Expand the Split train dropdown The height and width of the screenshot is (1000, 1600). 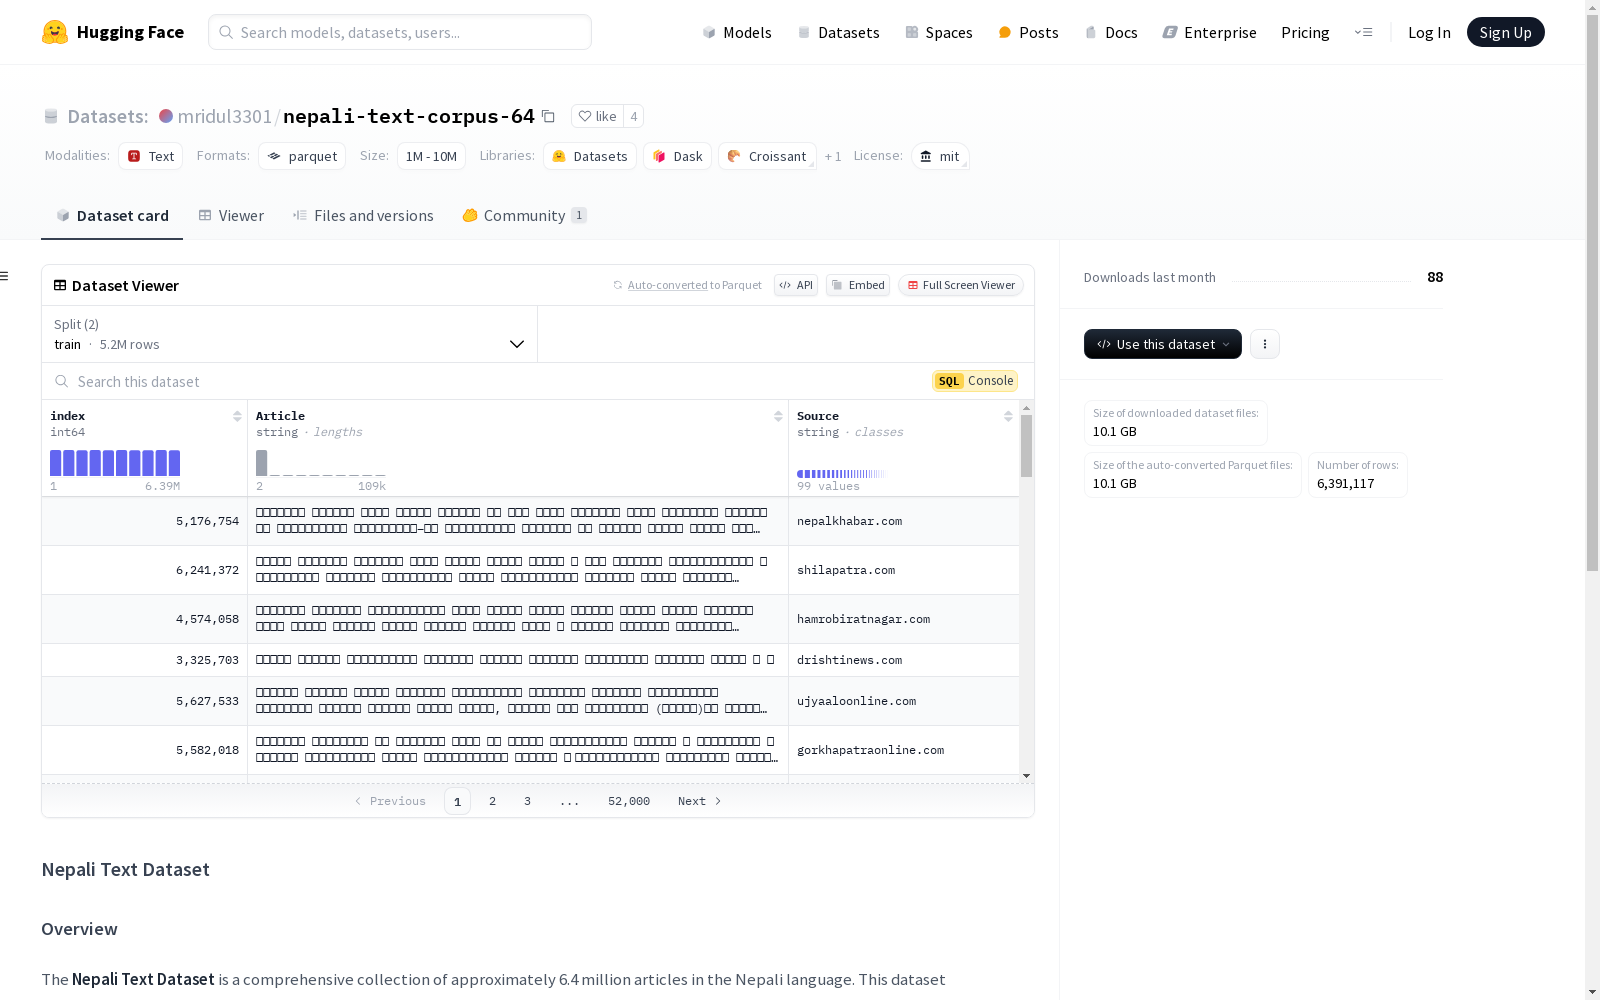point(290,334)
